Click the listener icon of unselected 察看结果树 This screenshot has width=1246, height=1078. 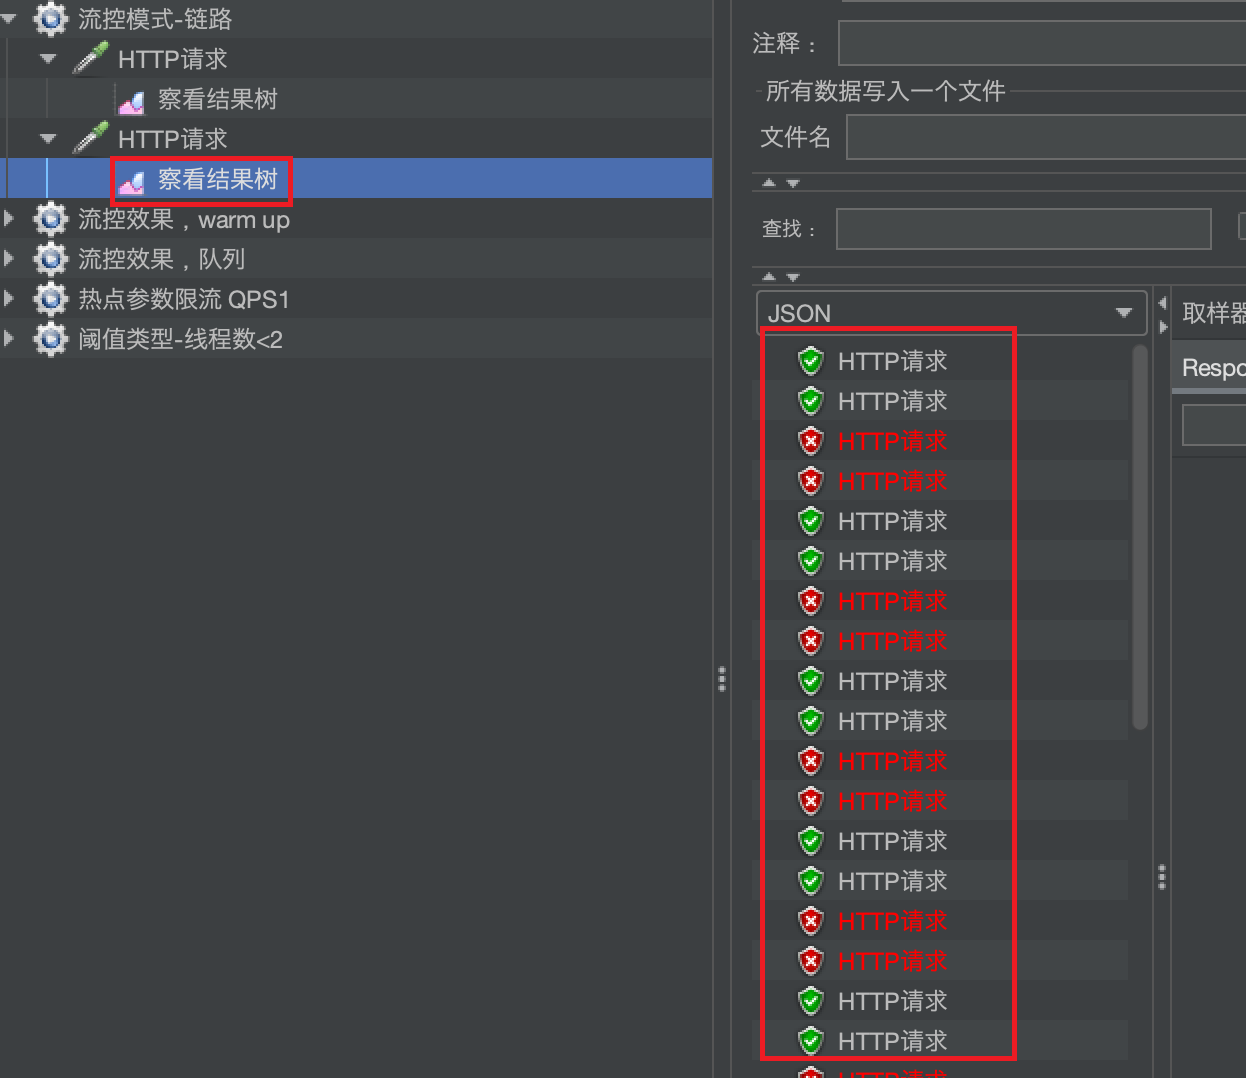[131, 101]
